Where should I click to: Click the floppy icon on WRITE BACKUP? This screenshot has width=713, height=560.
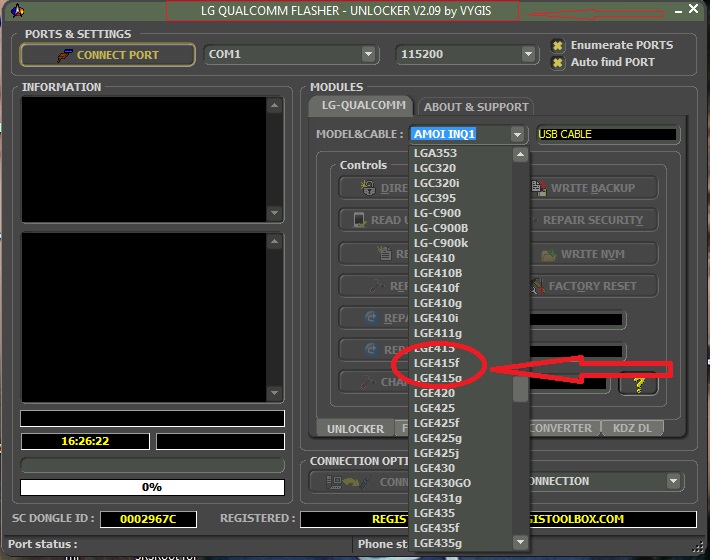click(538, 188)
